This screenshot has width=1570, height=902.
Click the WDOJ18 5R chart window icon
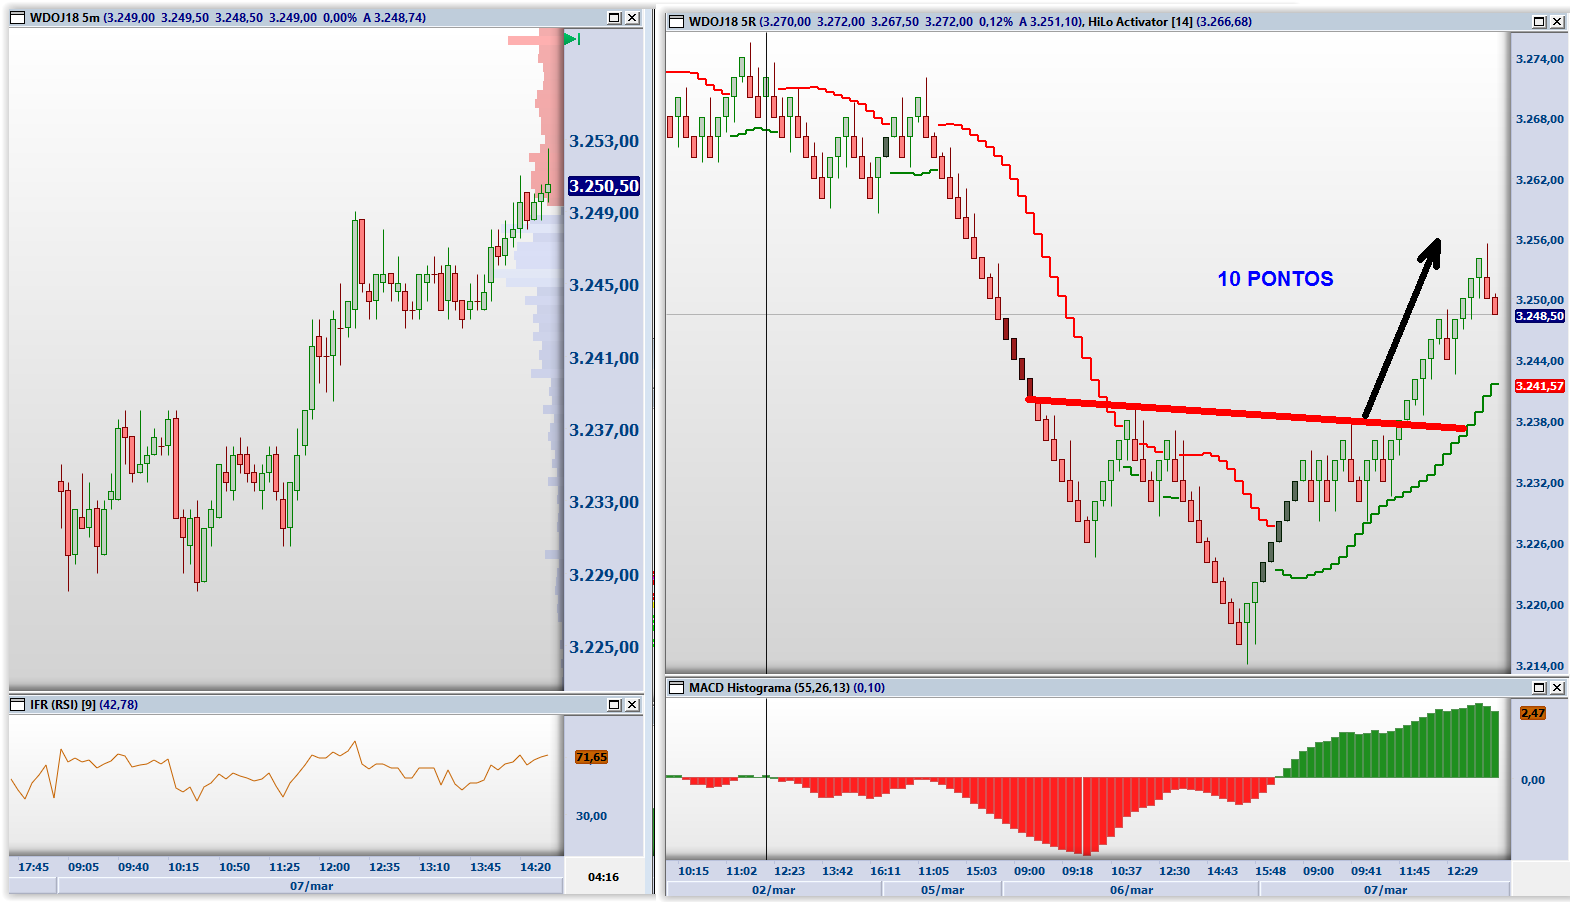click(676, 22)
